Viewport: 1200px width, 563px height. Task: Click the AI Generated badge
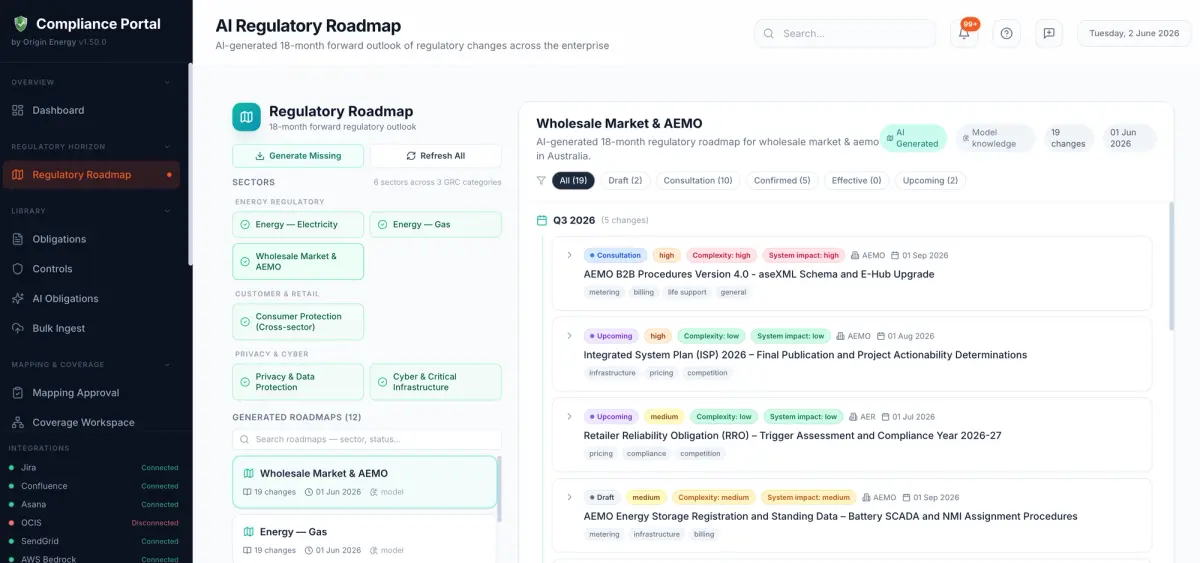click(913, 138)
